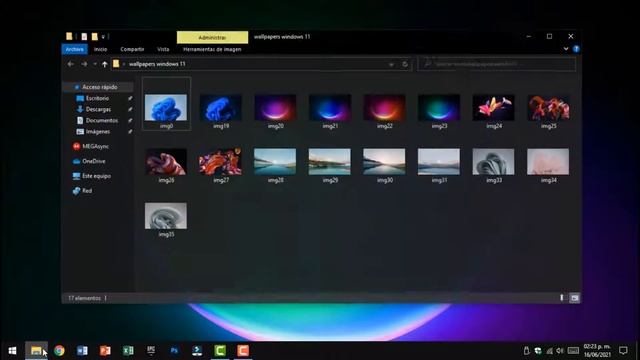Open the notification center icon

[623, 351]
